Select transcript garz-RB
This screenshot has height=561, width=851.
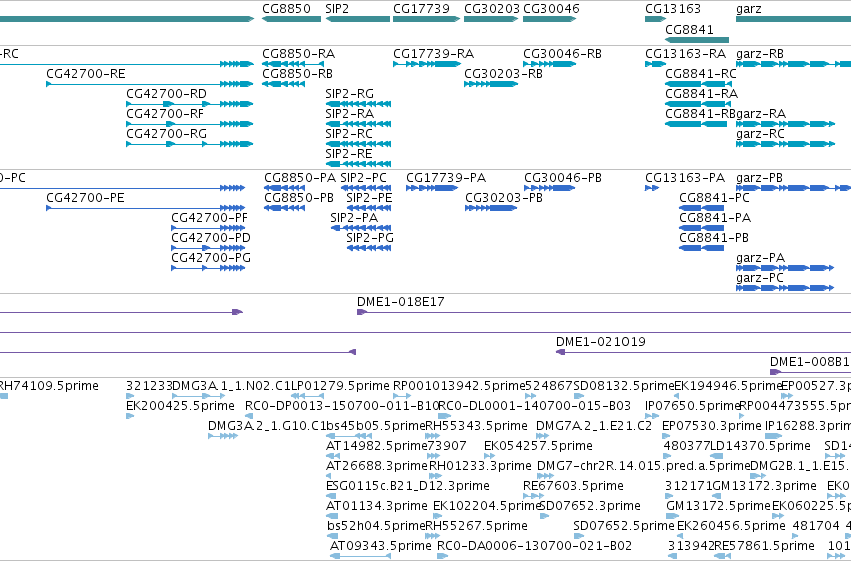click(x=793, y=64)
